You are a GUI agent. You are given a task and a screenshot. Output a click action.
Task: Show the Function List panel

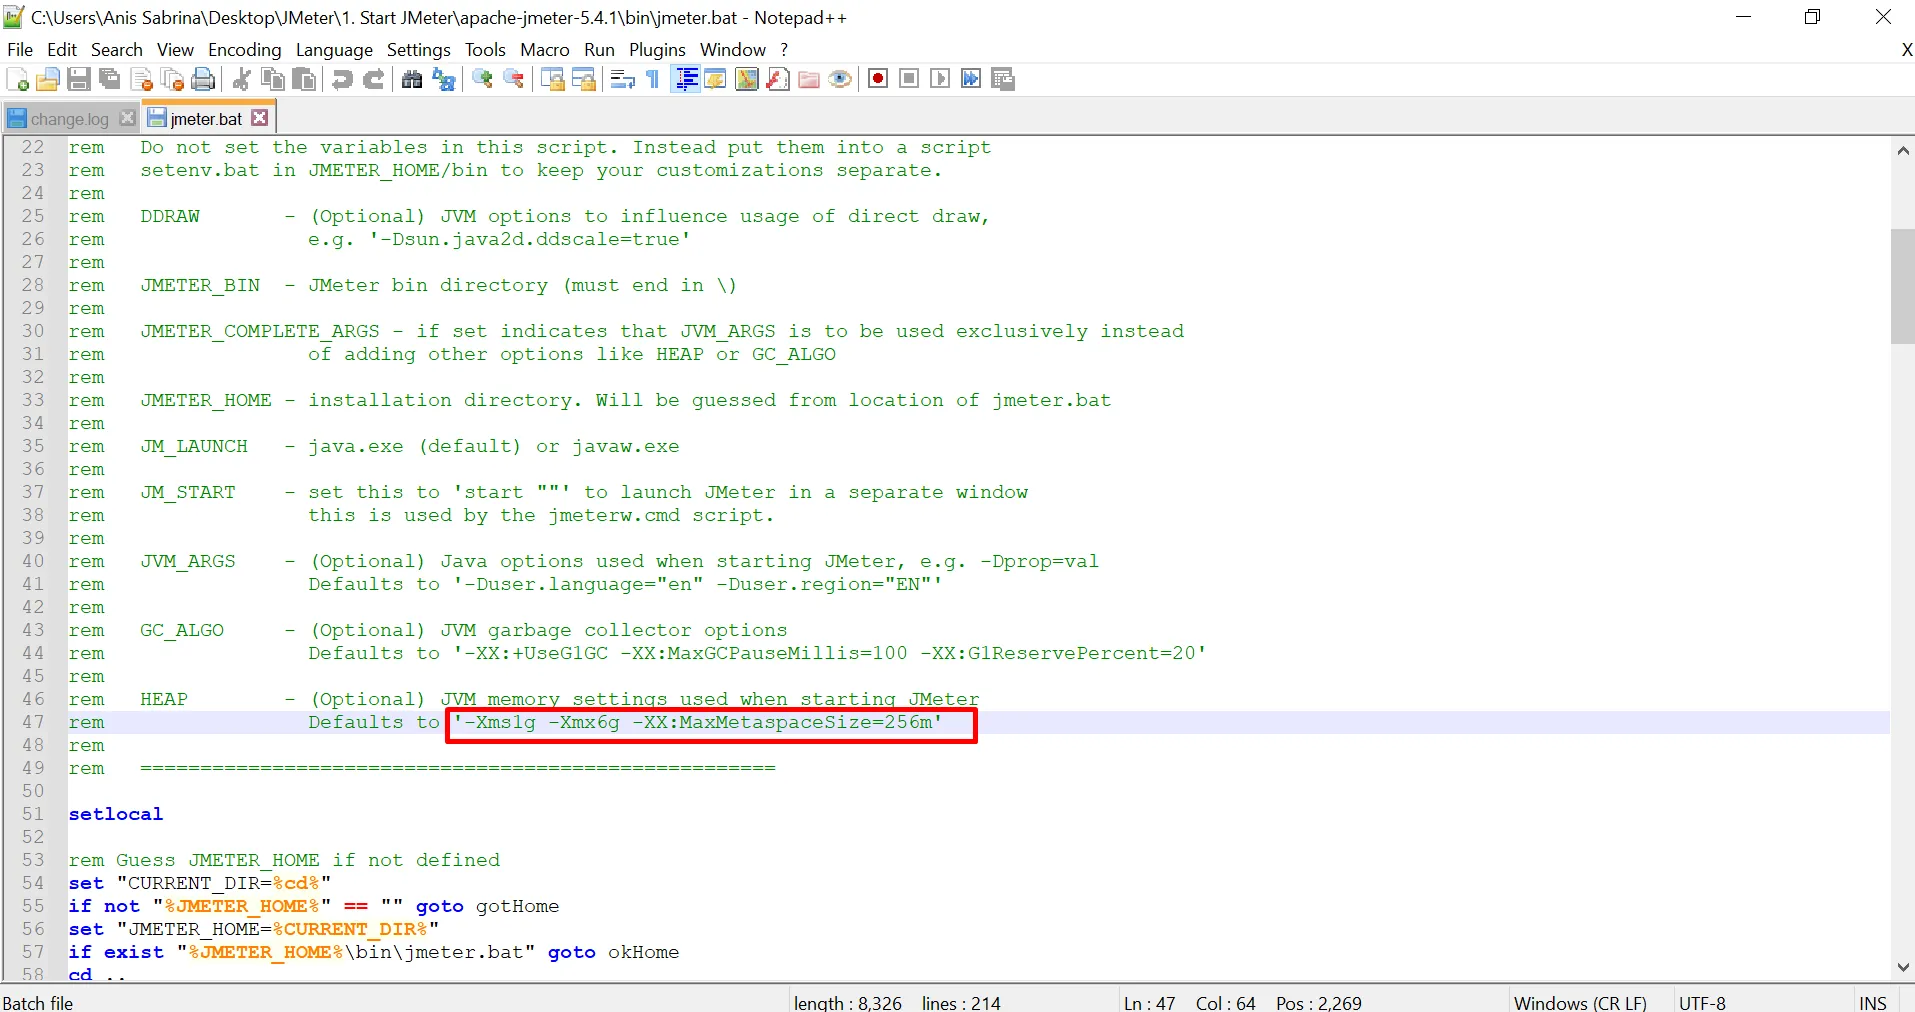coord(778,79)
